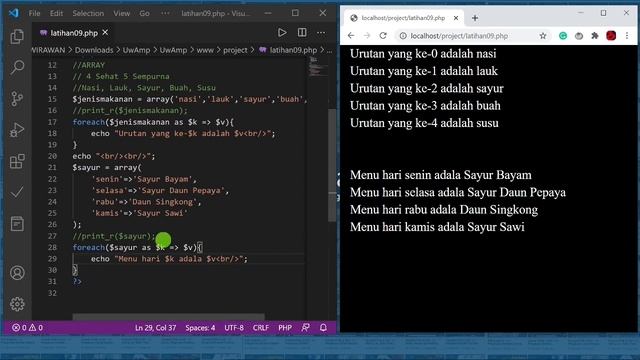Go back in the browser

click(x=351, y=36)
